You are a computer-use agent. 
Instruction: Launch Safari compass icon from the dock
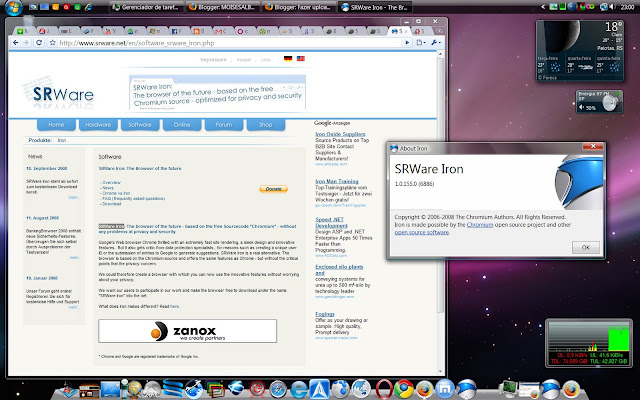(278, 389)
